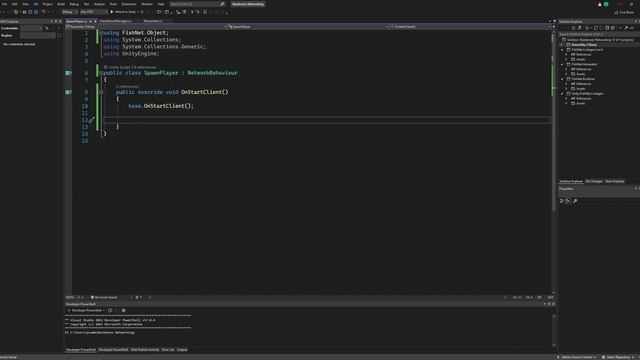640x360 pixels.
Task: Open the Help menu
Action: (161, 4)
